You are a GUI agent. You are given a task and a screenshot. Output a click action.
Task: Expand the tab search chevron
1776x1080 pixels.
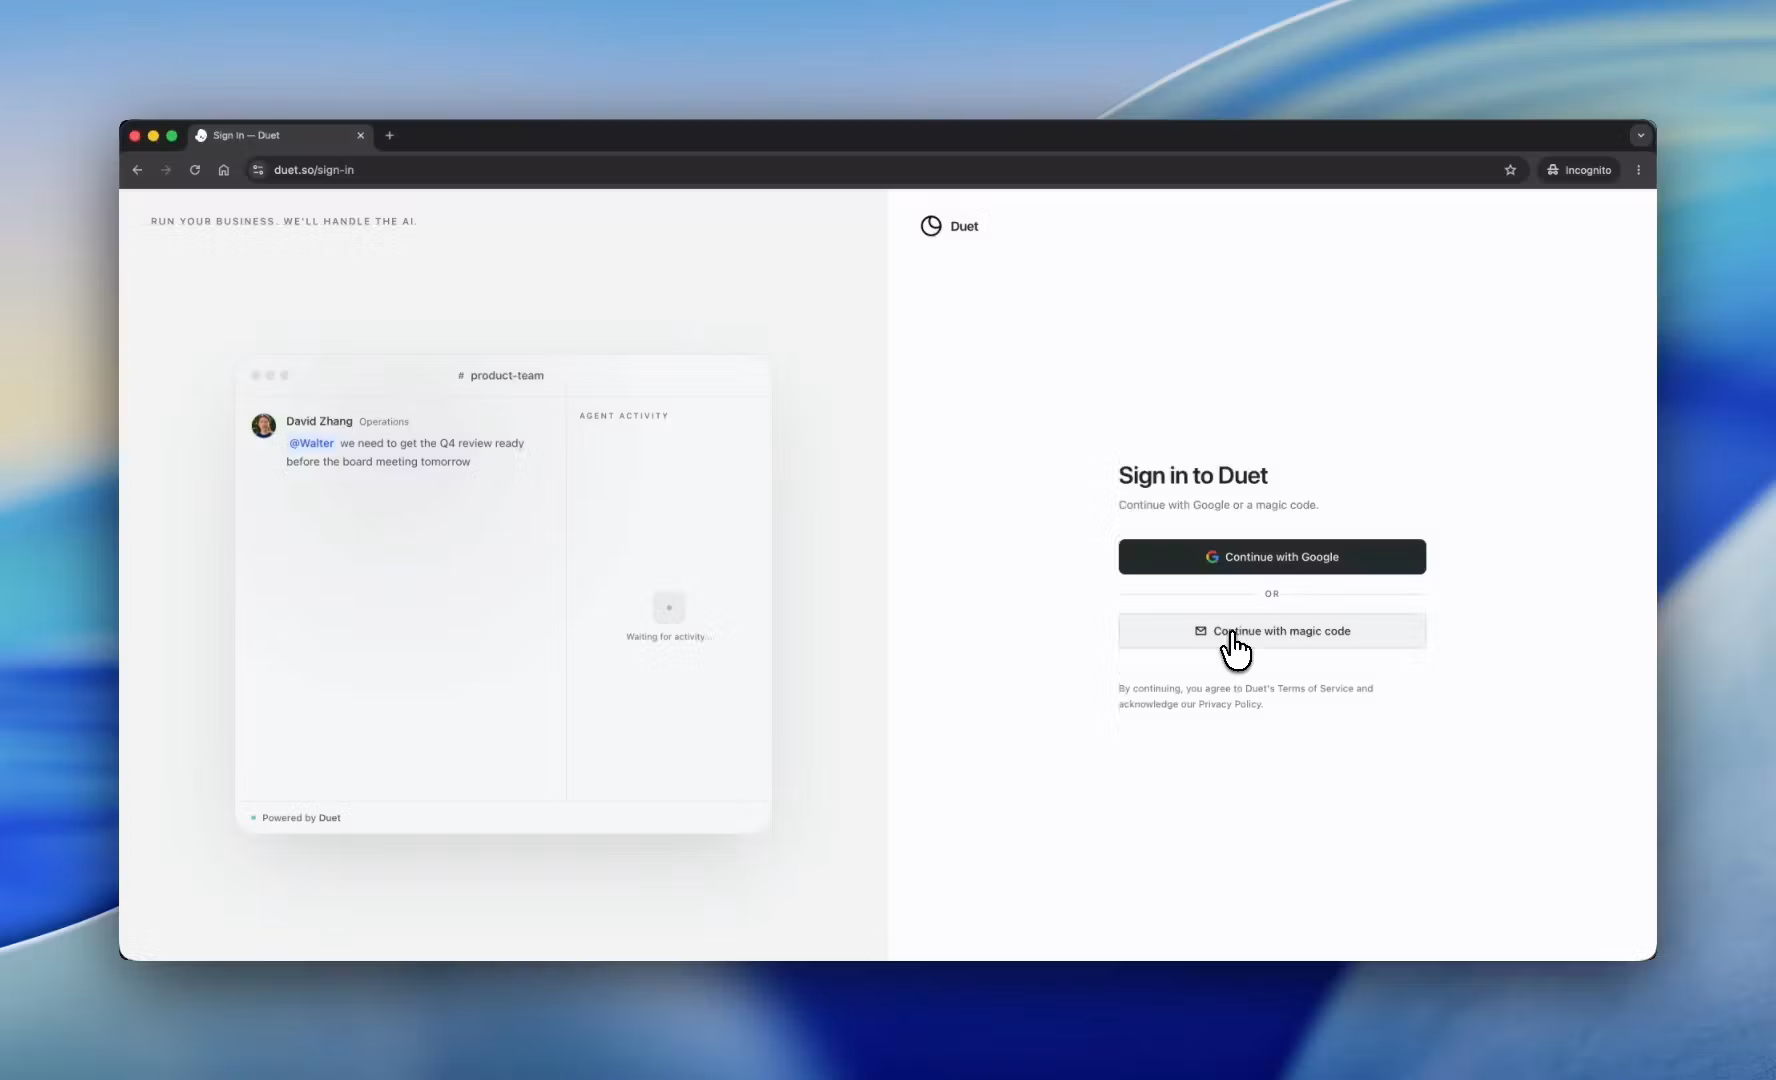[x=1640, y=136]
